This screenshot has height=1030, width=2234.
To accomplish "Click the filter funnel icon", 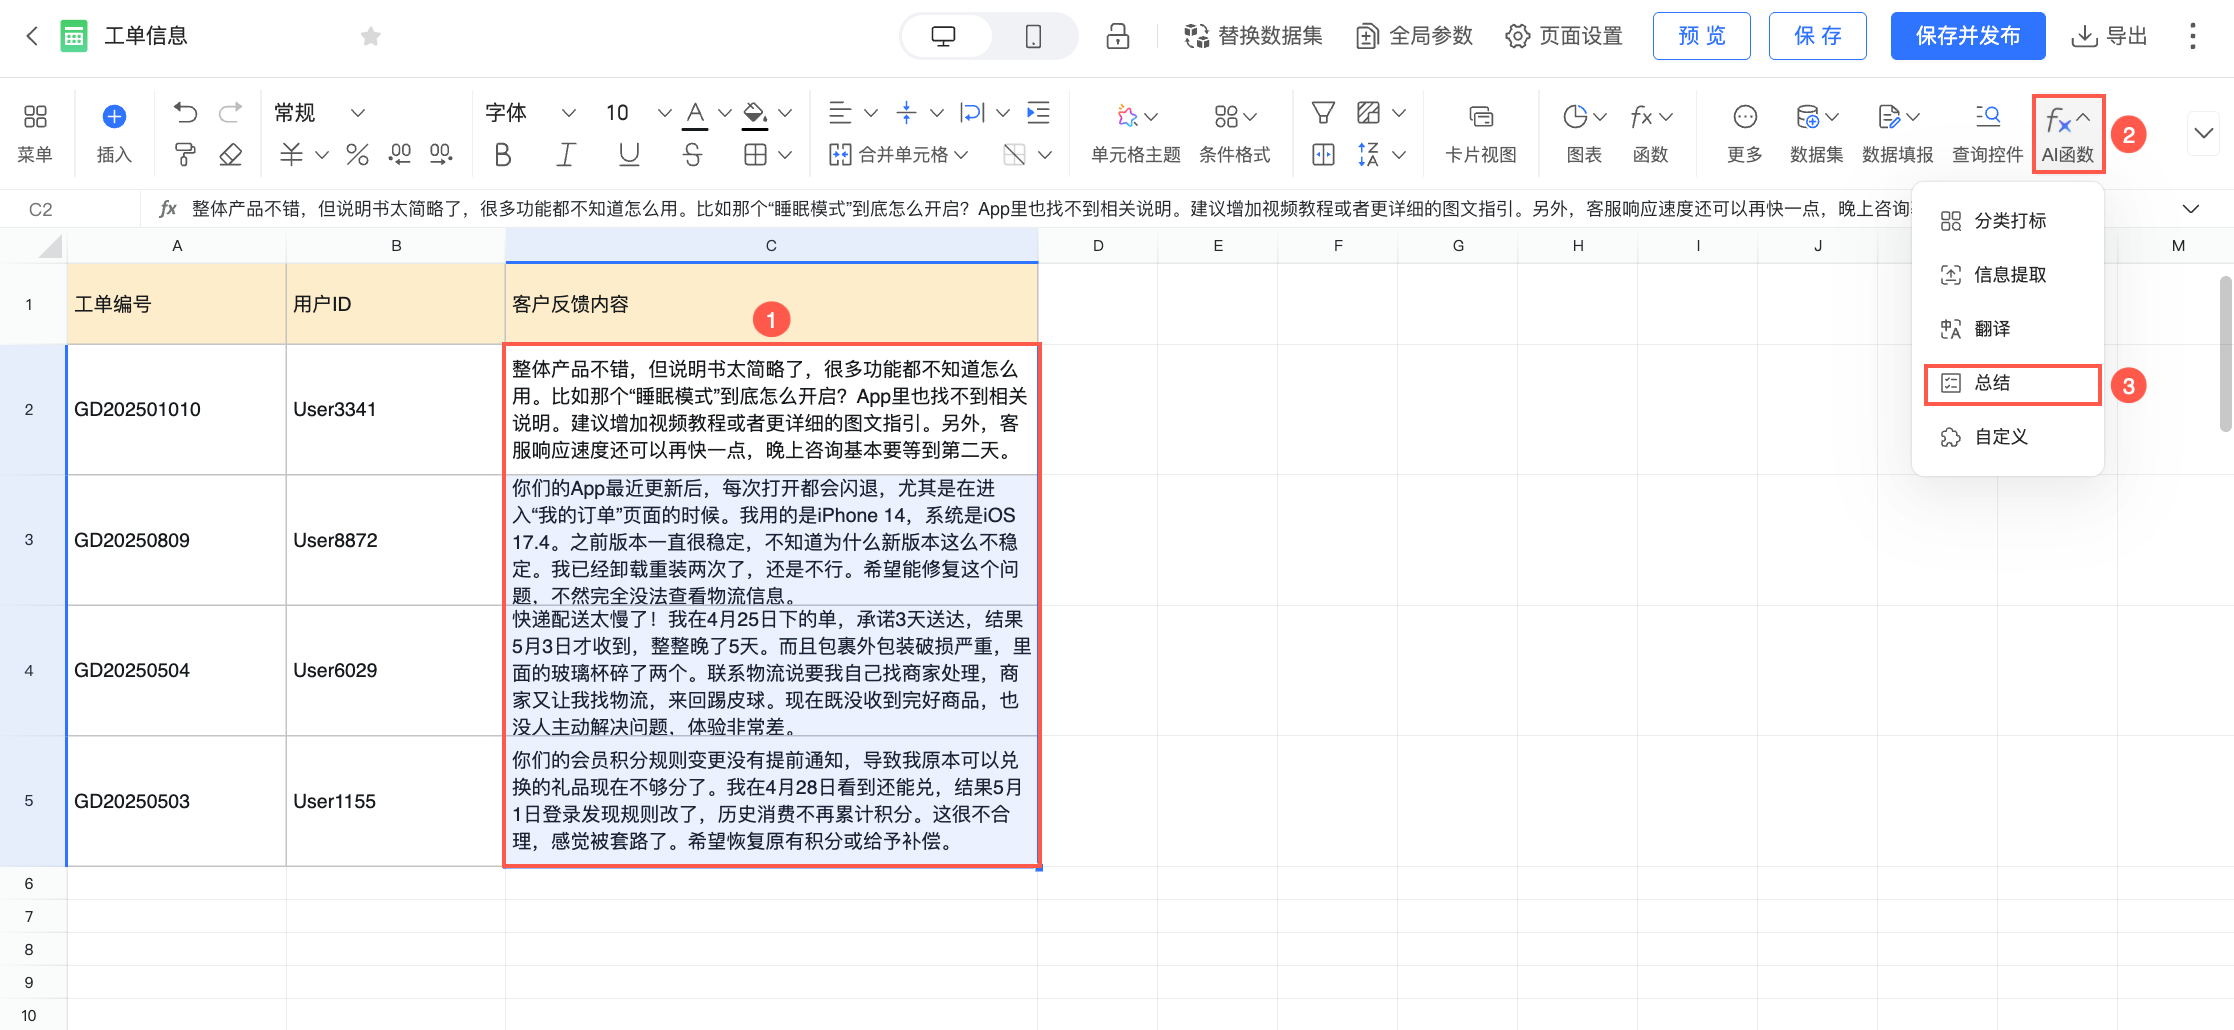I will point(1323,113).
